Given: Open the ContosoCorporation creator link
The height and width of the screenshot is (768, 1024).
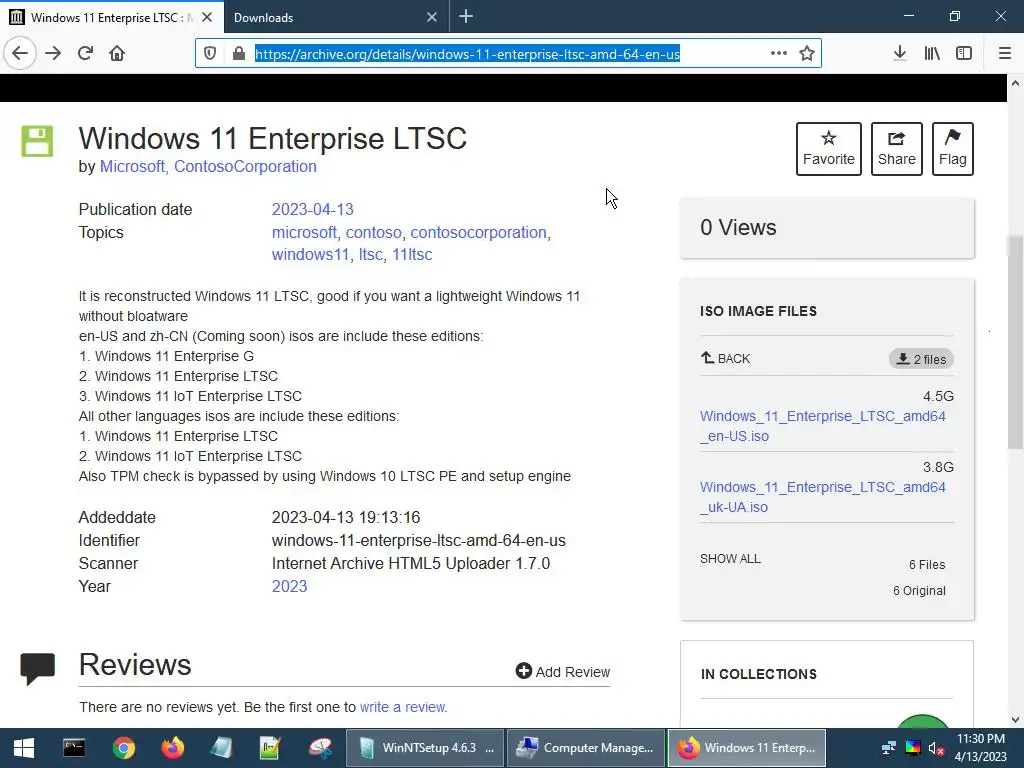Looking at the screenshot, I should coord(245,167).
